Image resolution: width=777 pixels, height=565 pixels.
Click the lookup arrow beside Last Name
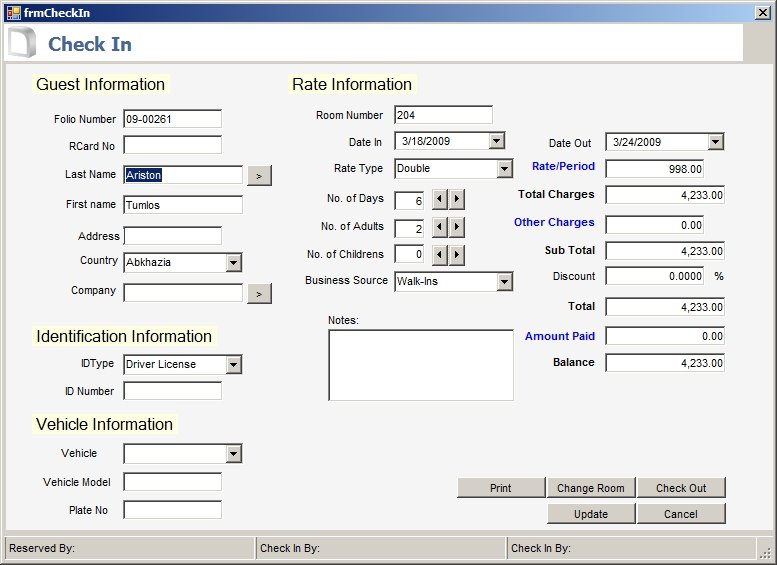tap(259, 176)
